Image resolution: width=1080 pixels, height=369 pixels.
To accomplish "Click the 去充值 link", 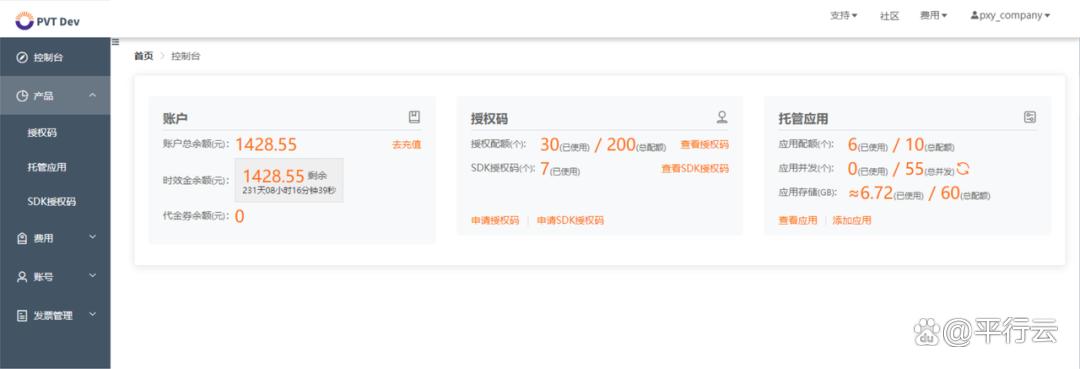I will click(x=406, y=145).
